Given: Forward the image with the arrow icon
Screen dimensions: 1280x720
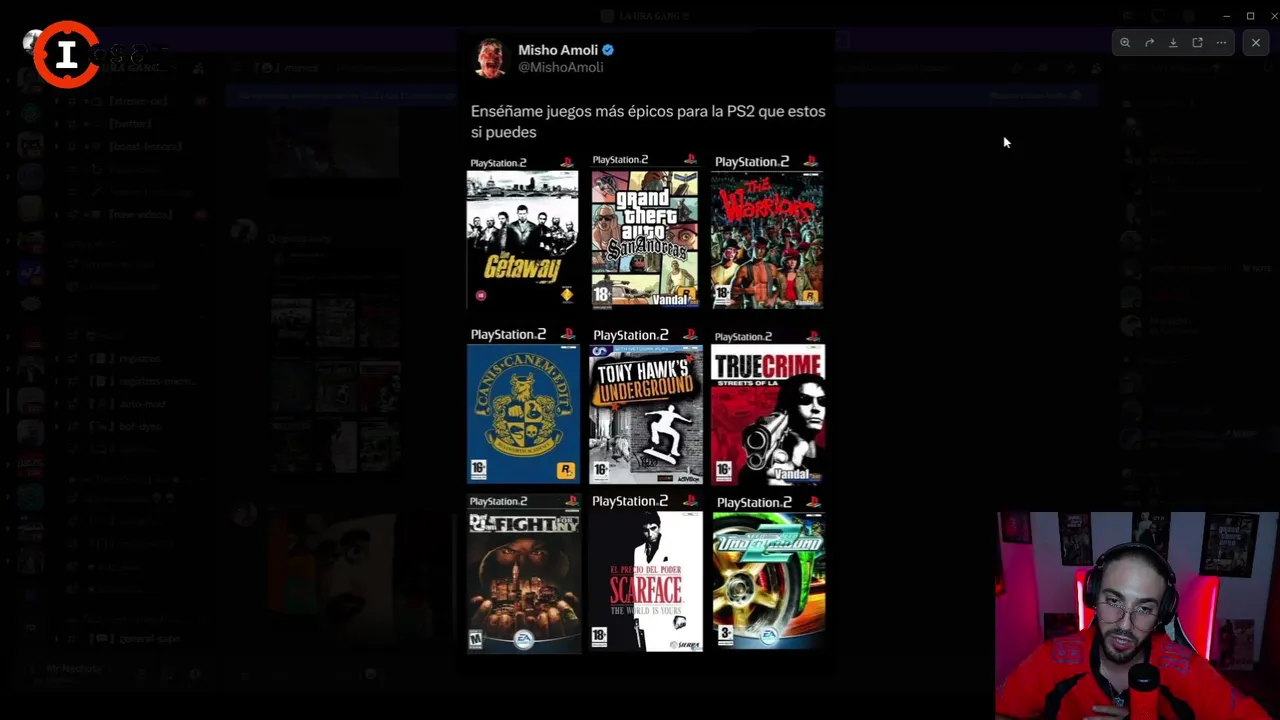Looking at the screenshot, I should click(x=1149, y=43).
